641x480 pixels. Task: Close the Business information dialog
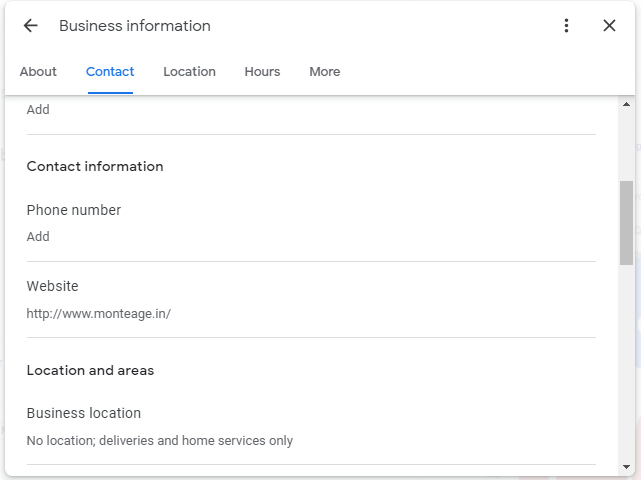609,26
